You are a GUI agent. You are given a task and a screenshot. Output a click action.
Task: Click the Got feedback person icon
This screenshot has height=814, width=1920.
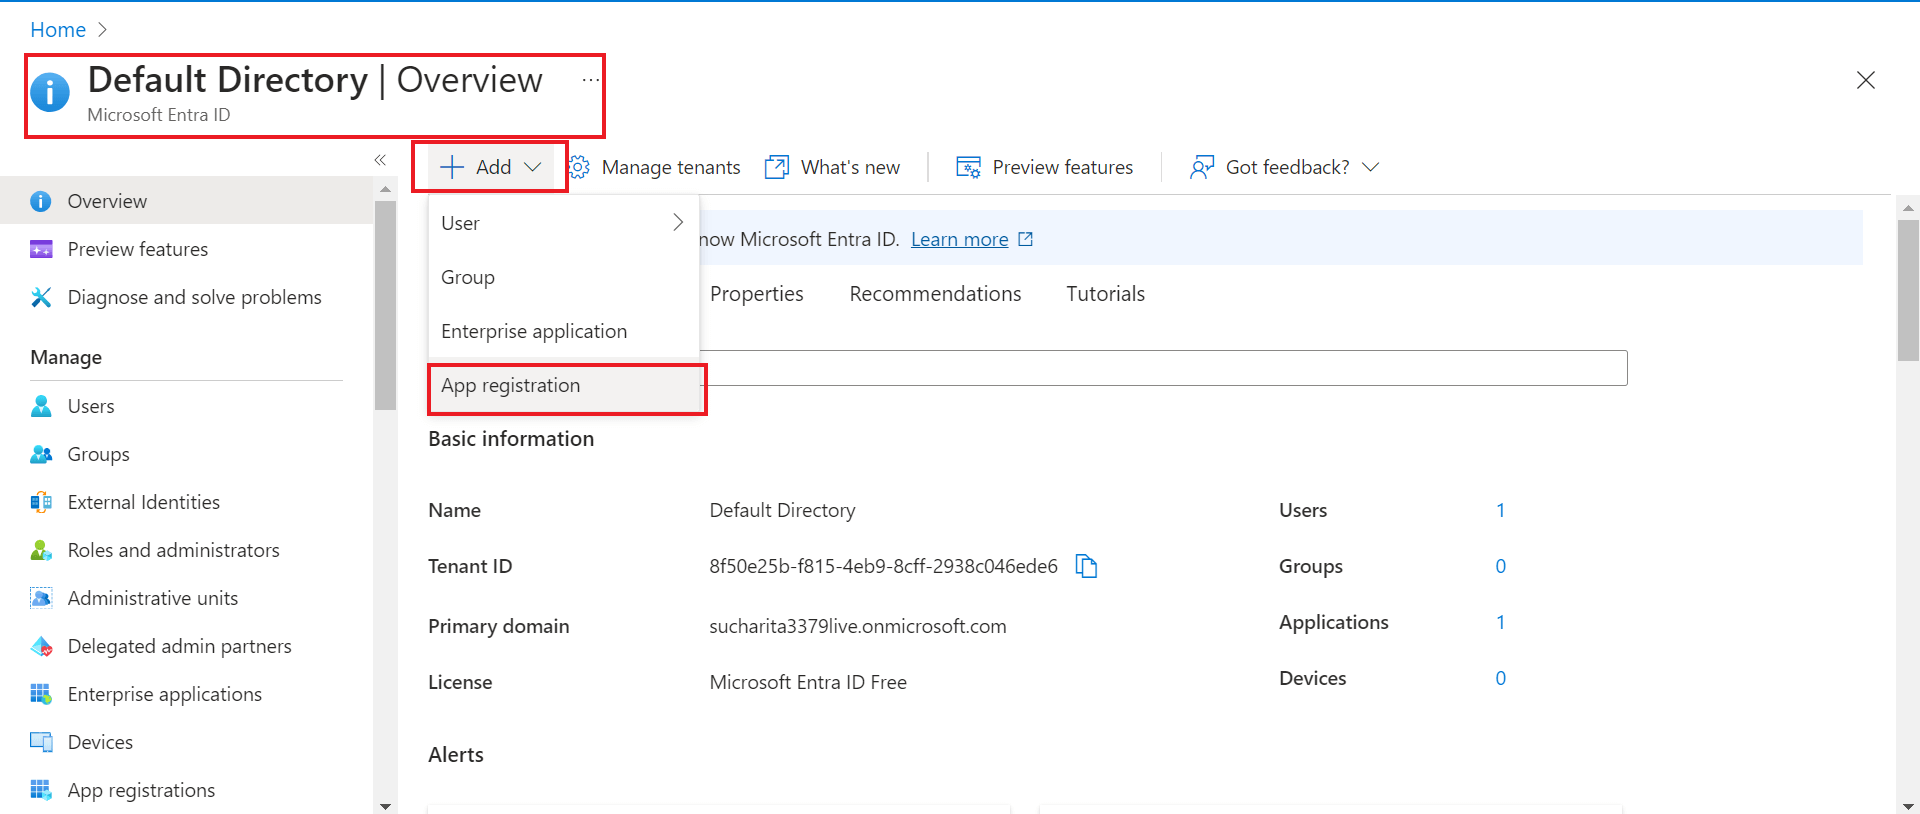[1201, 167]
